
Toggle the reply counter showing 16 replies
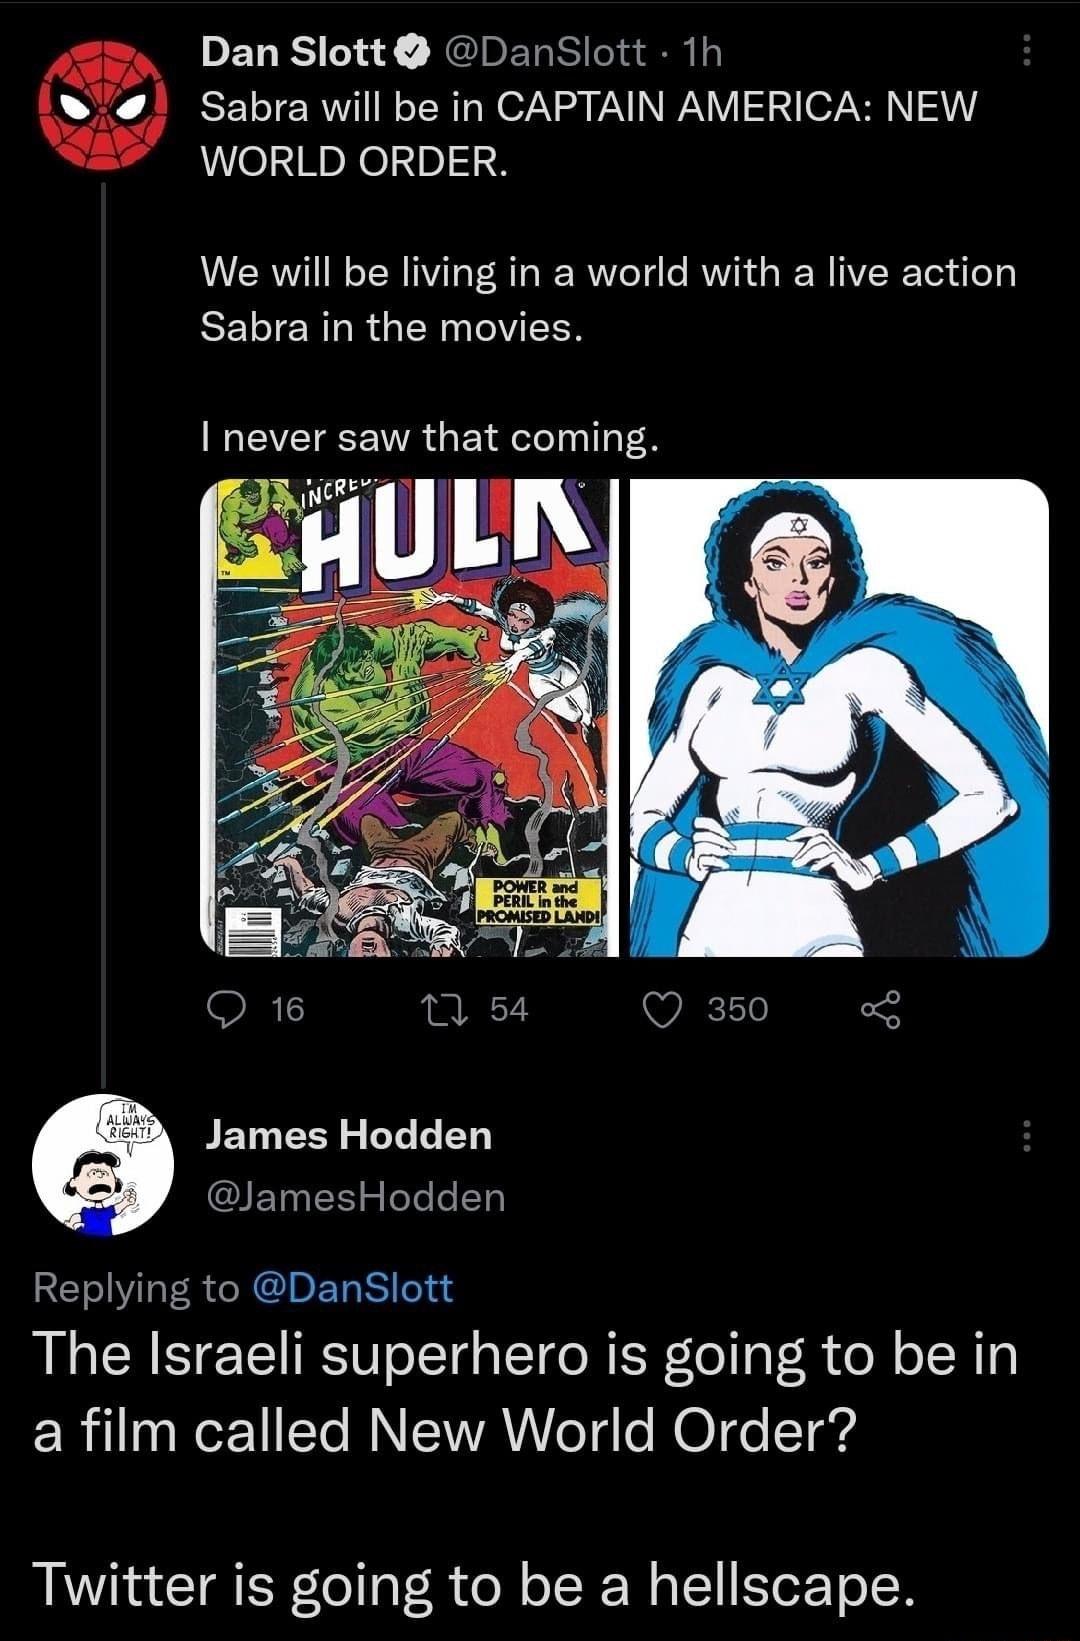point(228,1010)
